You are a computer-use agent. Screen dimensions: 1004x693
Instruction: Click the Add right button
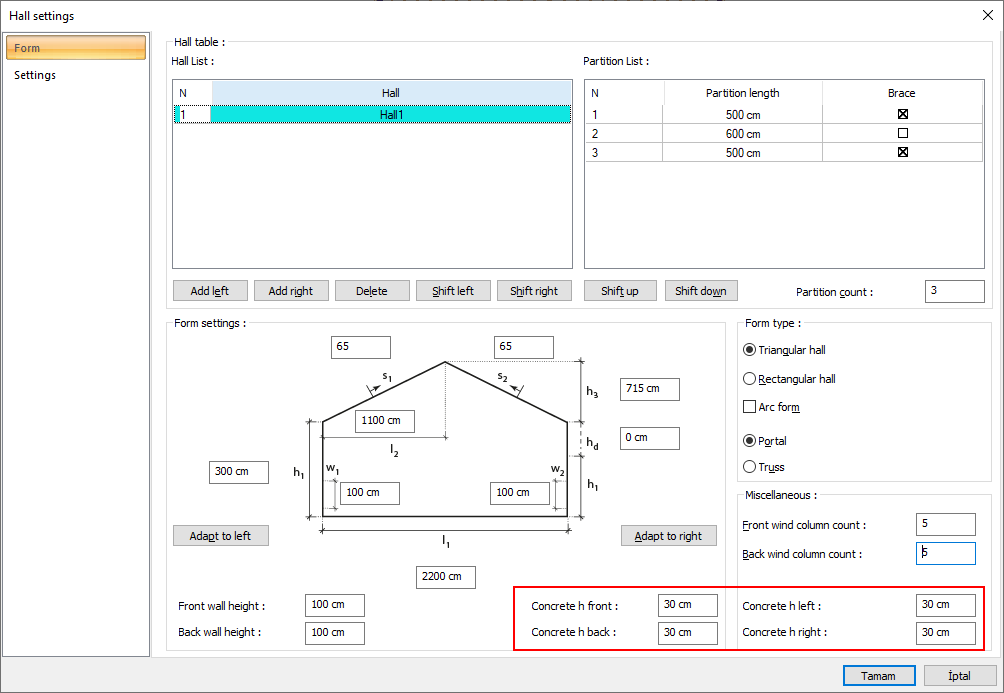291,291
